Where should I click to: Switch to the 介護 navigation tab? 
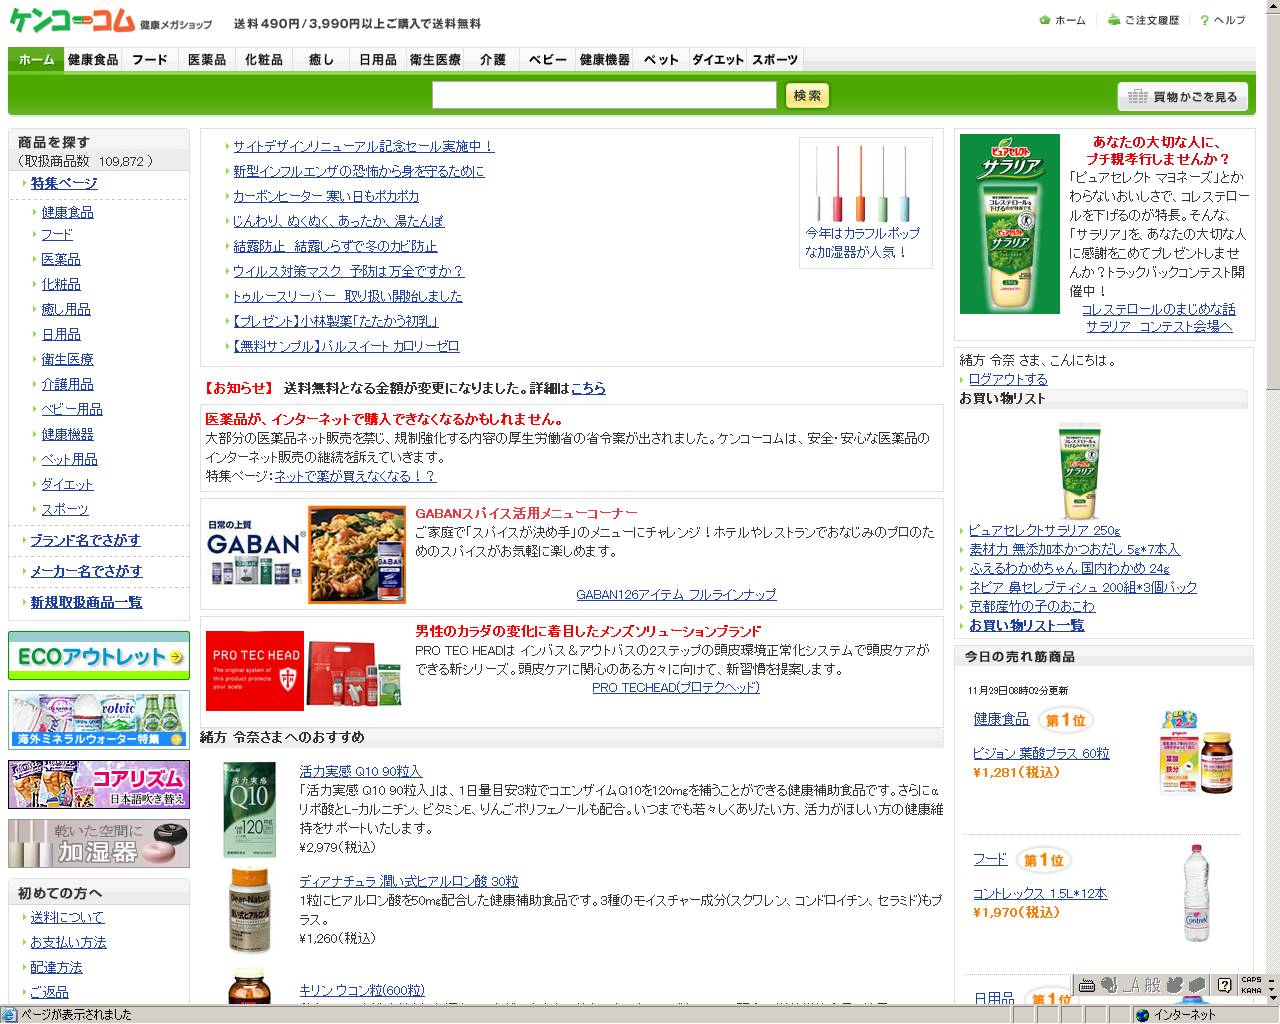[492, 60]
